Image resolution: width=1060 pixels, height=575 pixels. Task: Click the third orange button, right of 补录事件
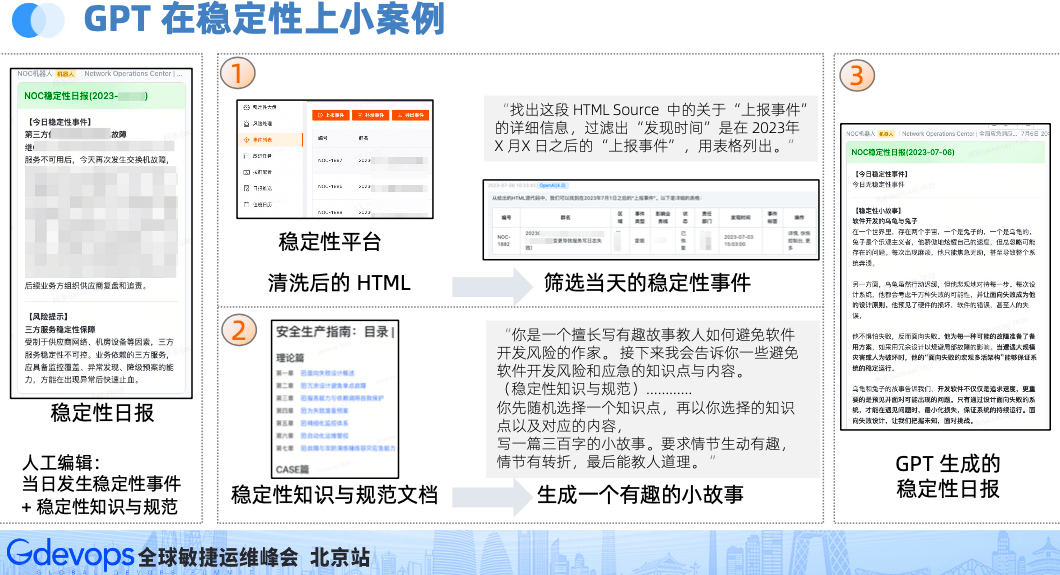(x=410, y=115)
